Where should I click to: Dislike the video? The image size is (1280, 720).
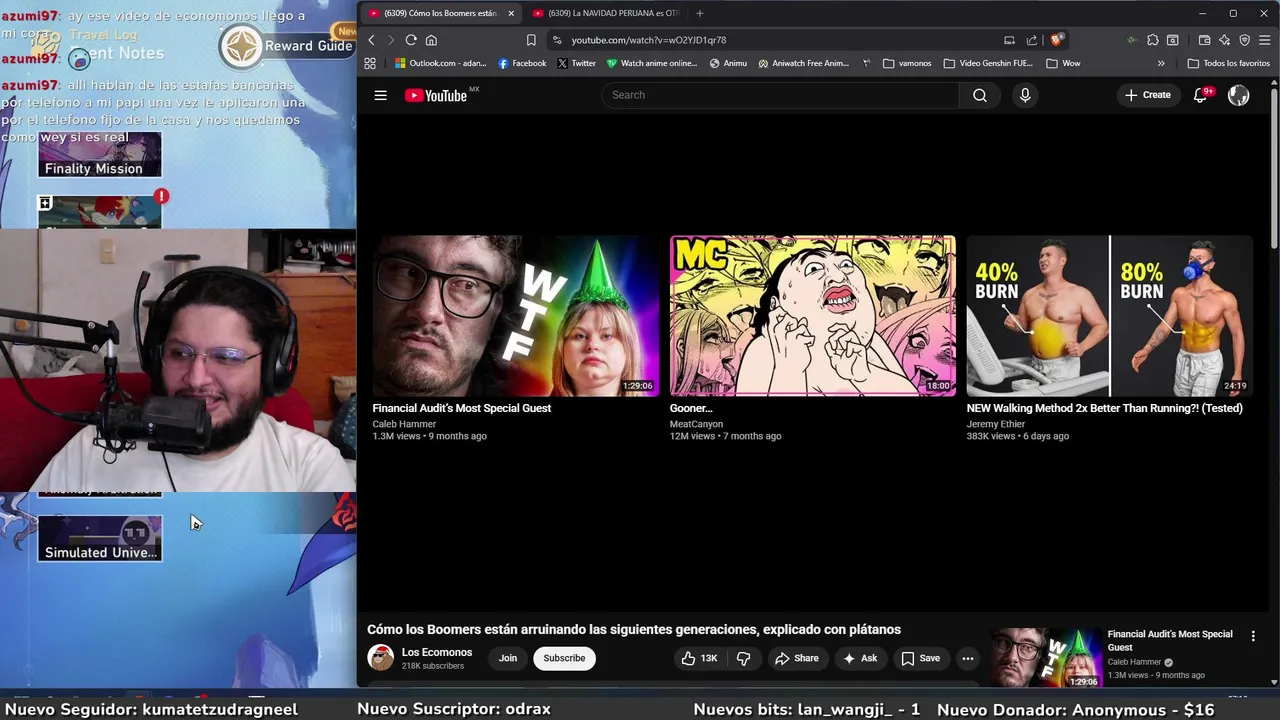tap(744, 658)
